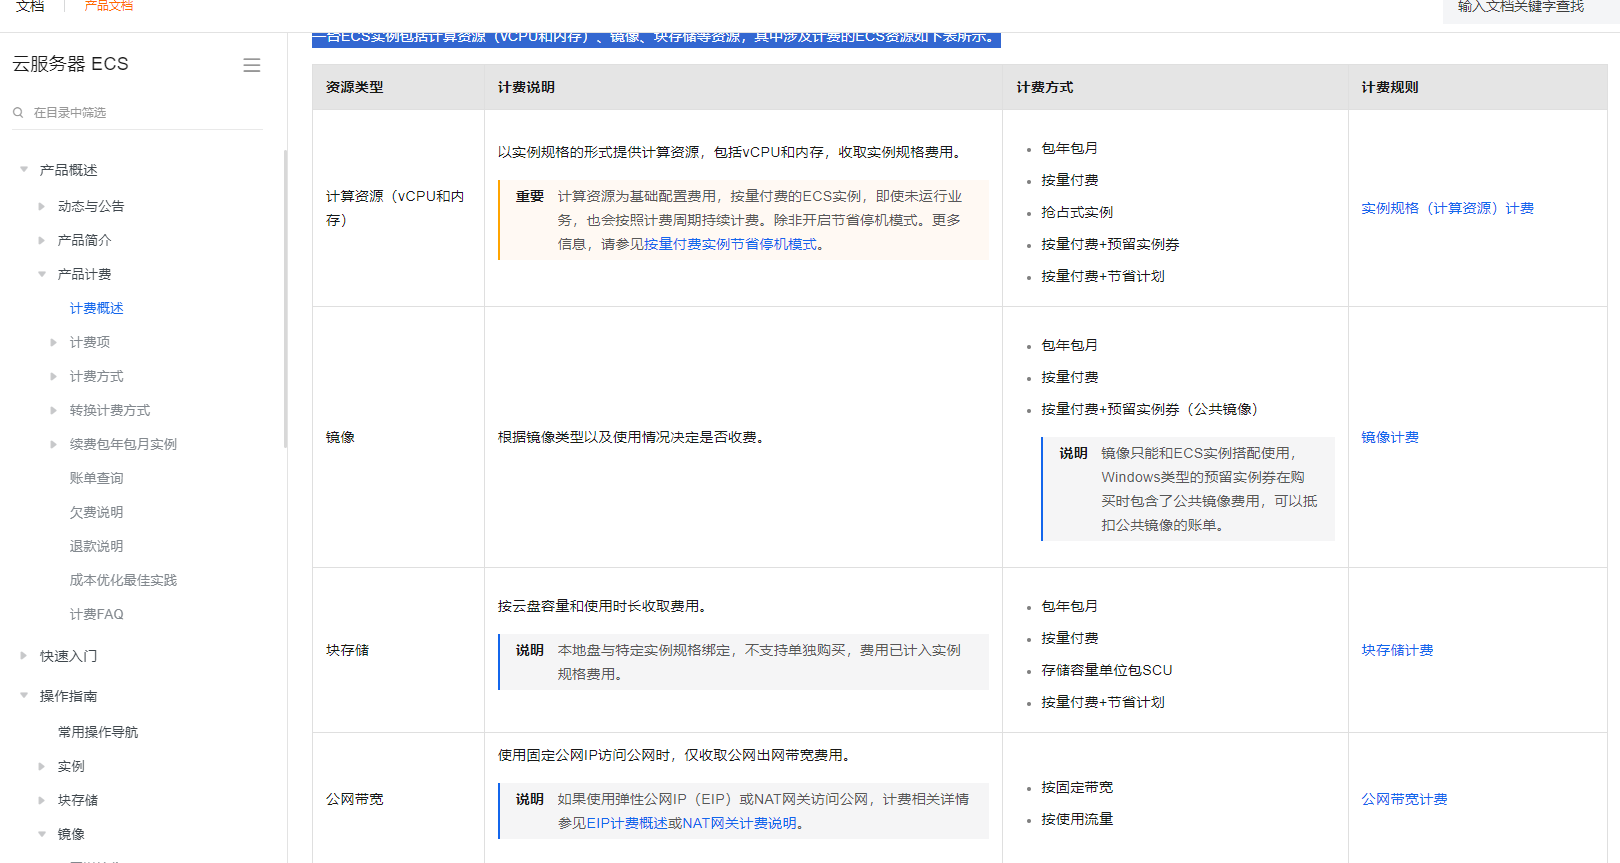This screenshot has height=863, width=1620.
Task: Collapse the 镜像 sidebar tree arrow
Action: pos(42,834)
